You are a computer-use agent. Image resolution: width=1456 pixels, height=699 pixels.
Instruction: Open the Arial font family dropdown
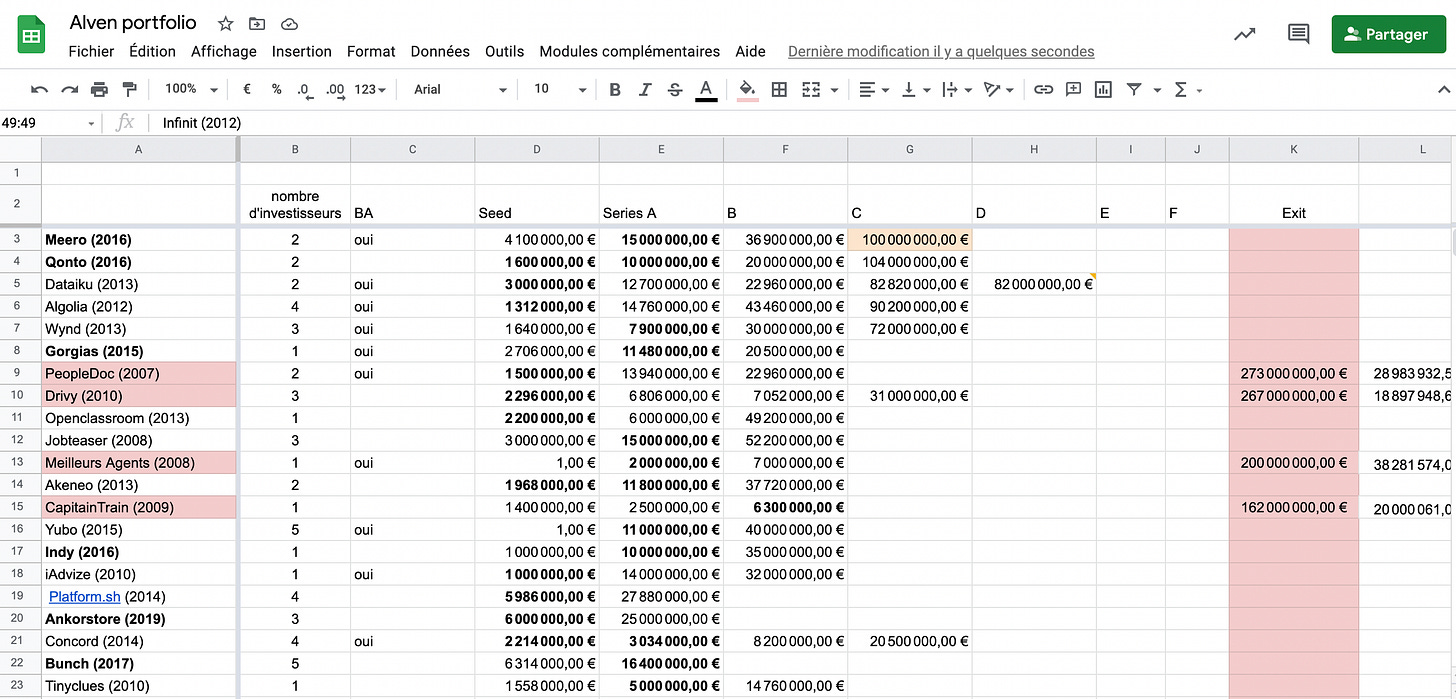click(x=460, y=89)
